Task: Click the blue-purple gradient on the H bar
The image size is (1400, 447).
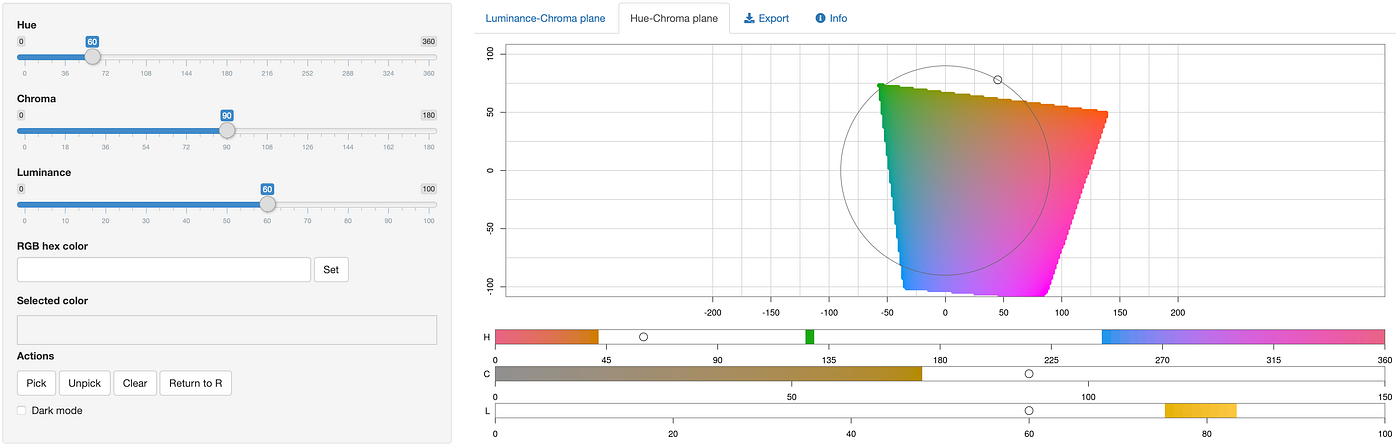Action: 1243,337
